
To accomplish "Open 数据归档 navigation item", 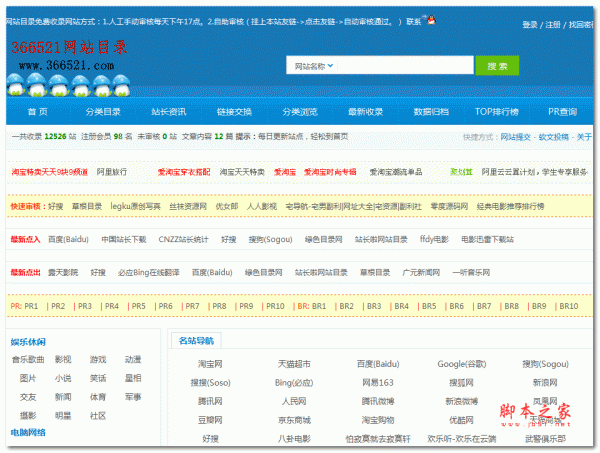I will 431,112.
